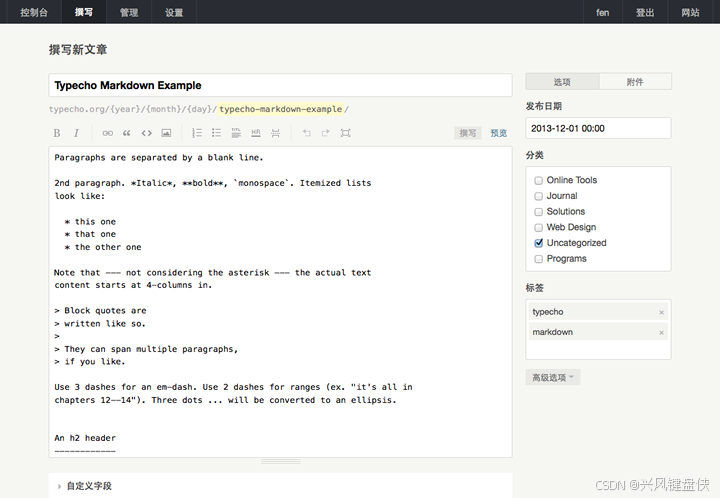Check the Online Tools category
The width and height of the screenshot is (720, 498).
point(539,180)
